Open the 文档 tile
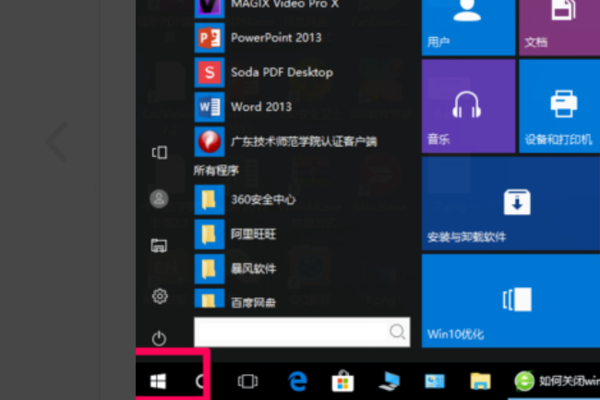The height and width of the screenshot is (400, 600). tap(559, 27)
